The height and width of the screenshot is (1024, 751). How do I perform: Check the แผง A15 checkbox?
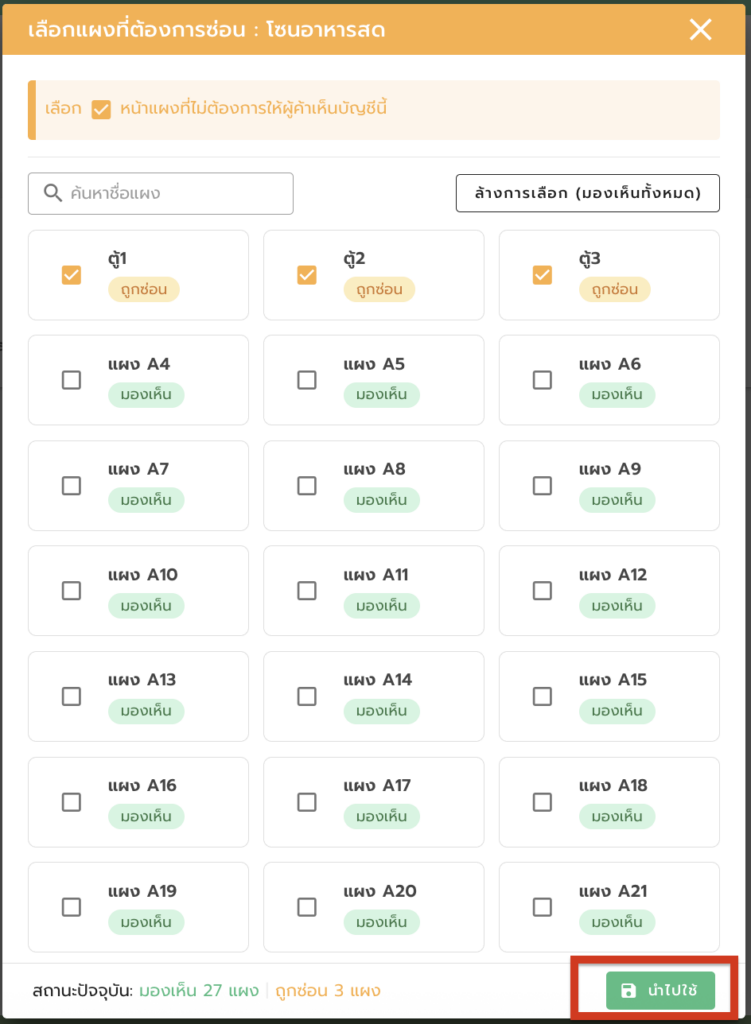(542, 696)
